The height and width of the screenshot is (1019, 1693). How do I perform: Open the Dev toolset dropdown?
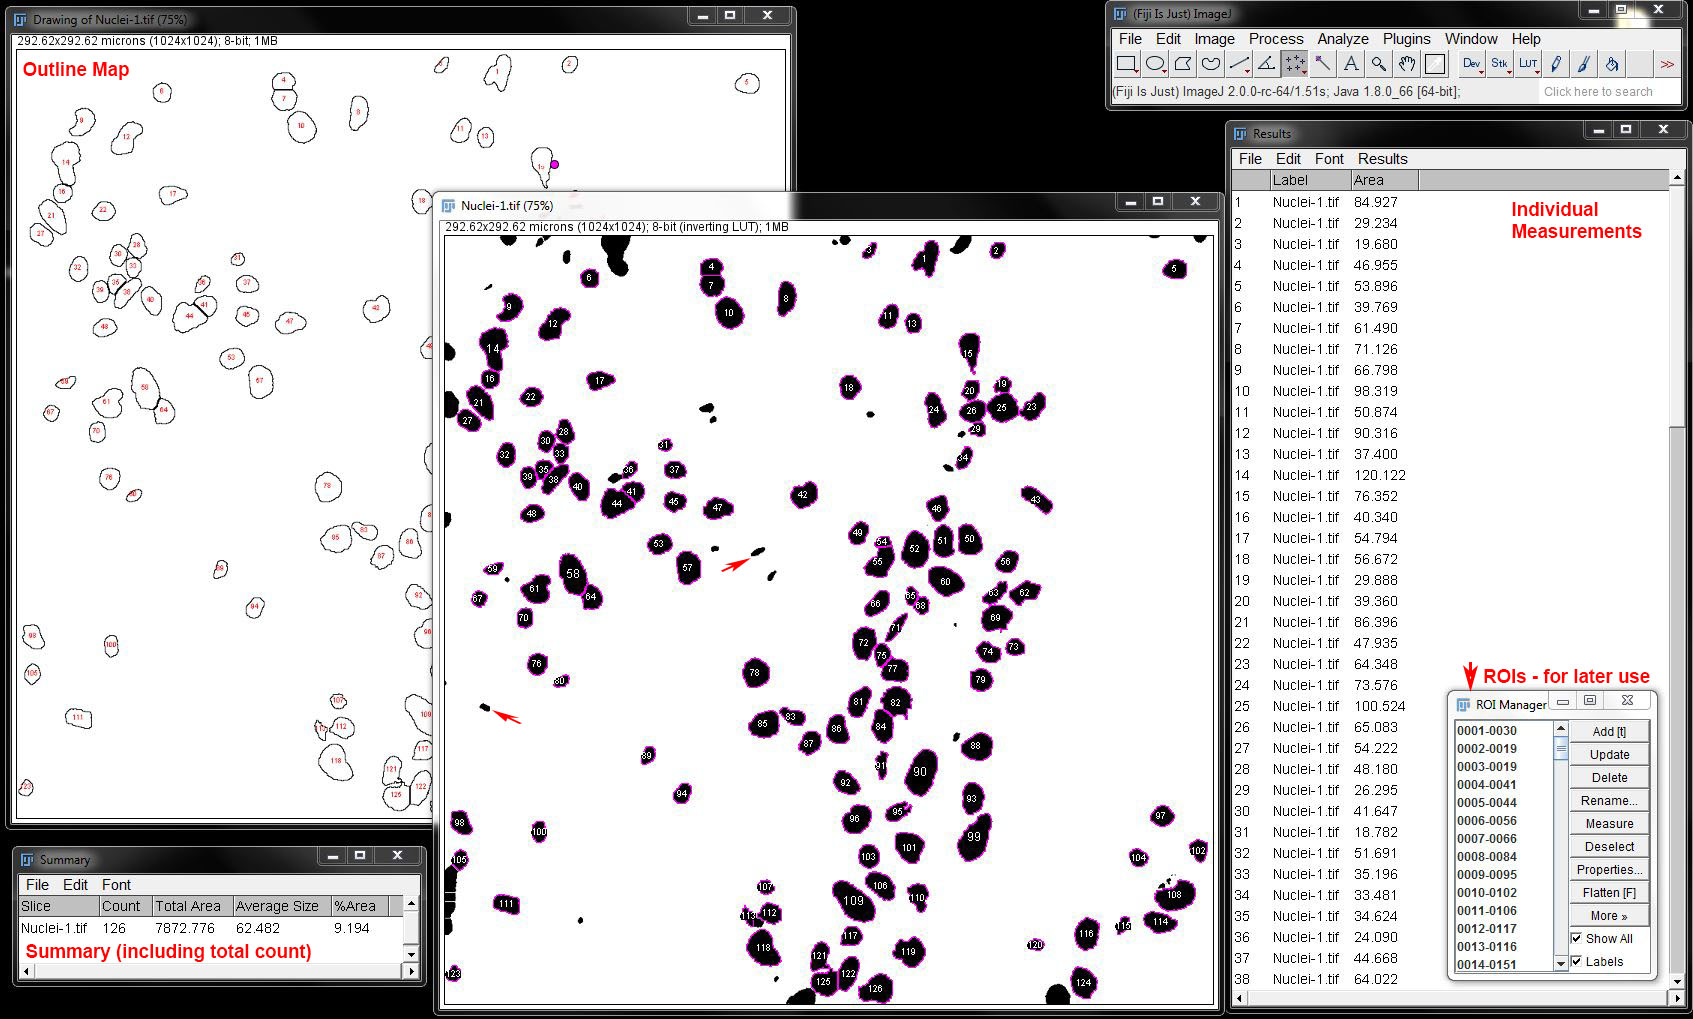click(1472, 63)
